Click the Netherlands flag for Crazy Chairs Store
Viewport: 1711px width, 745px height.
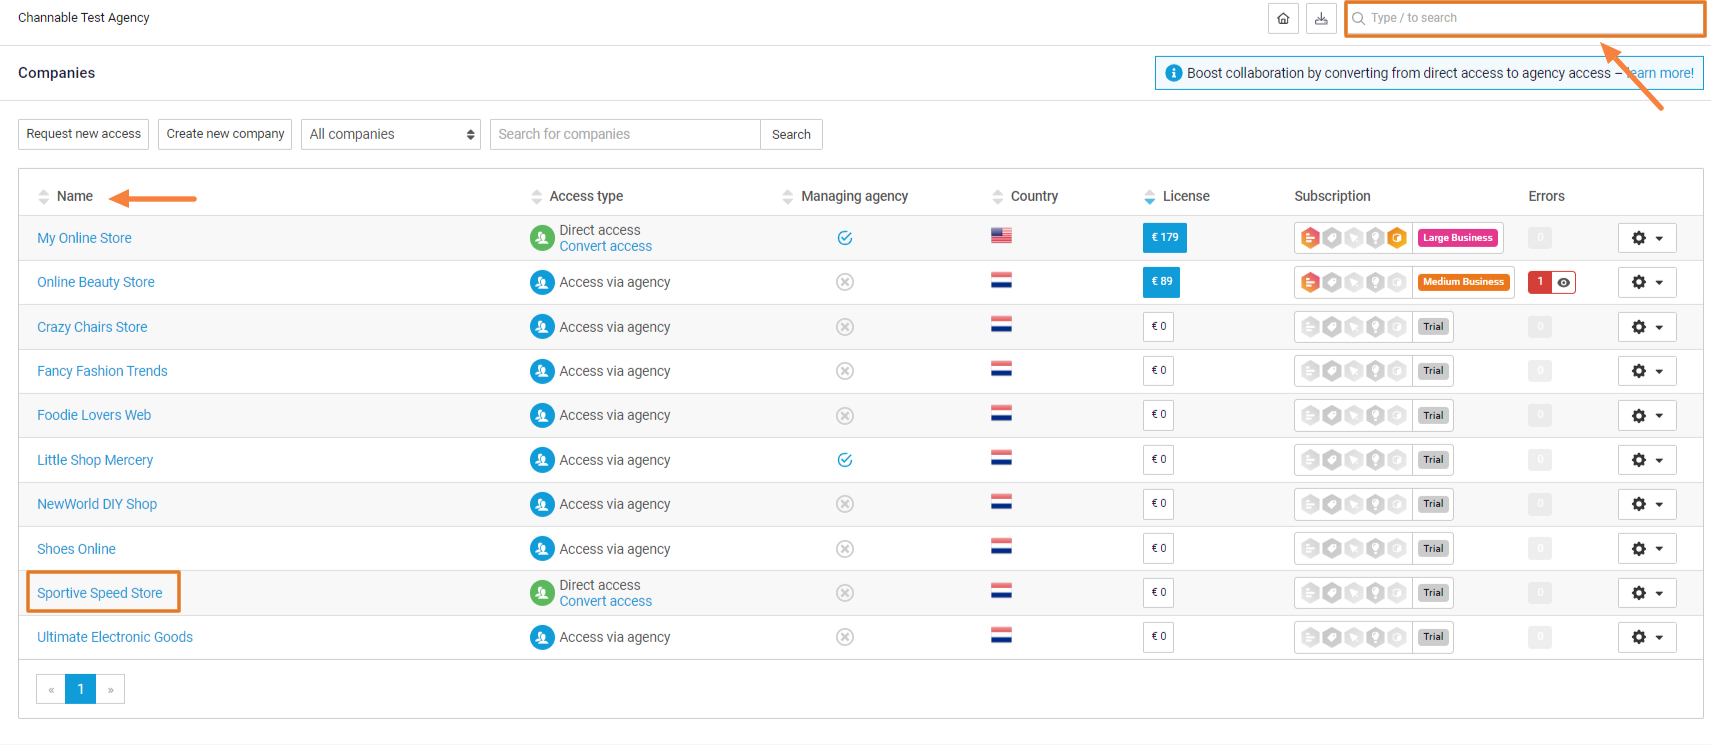point(1001,325)
